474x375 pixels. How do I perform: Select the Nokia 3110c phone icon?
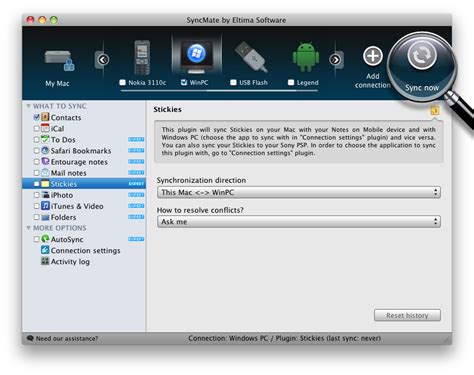pos(142,57)
